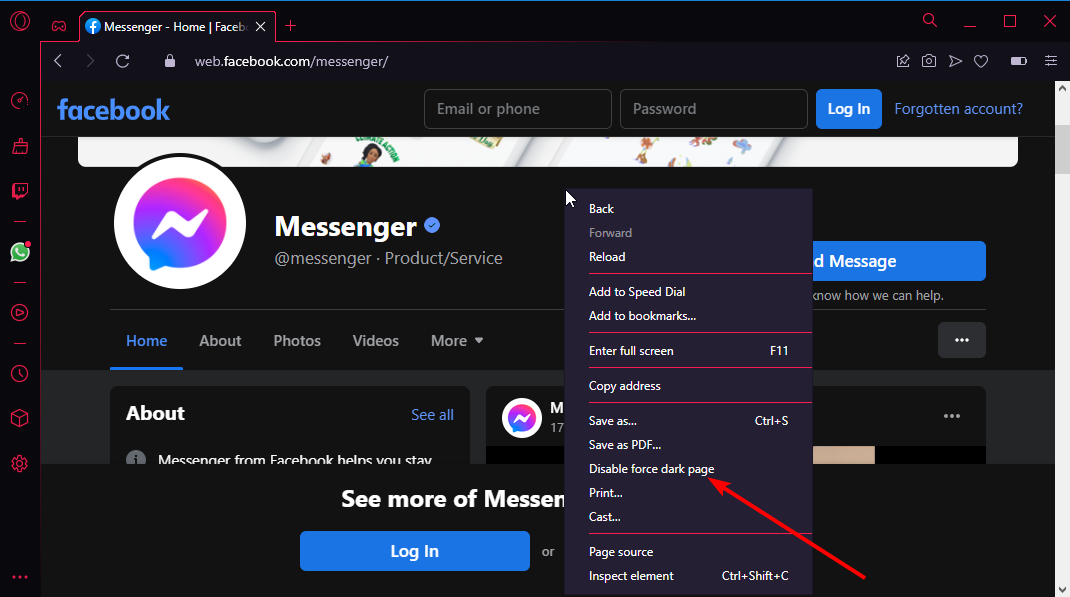Select Inspect element
1070x597 pixels.
click(x=689, y=576)
